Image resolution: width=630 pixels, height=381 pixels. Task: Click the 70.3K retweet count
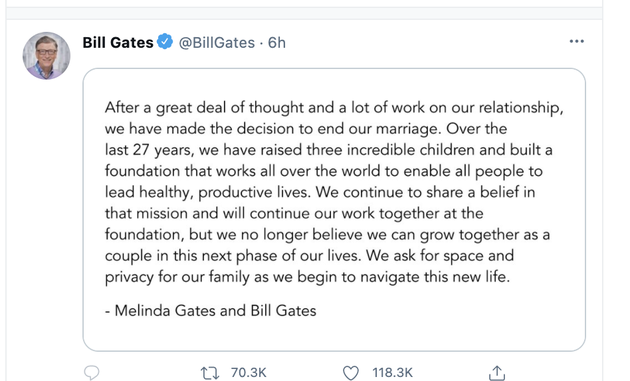pos(248,373)
